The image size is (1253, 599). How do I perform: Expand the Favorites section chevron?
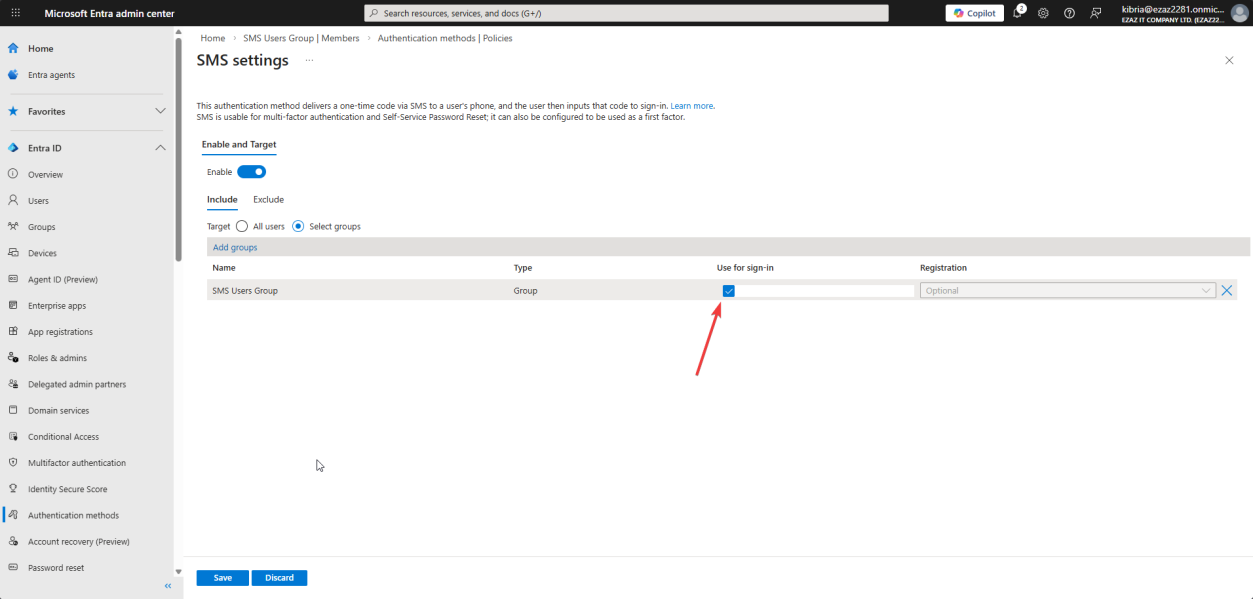tap(160, 111)
